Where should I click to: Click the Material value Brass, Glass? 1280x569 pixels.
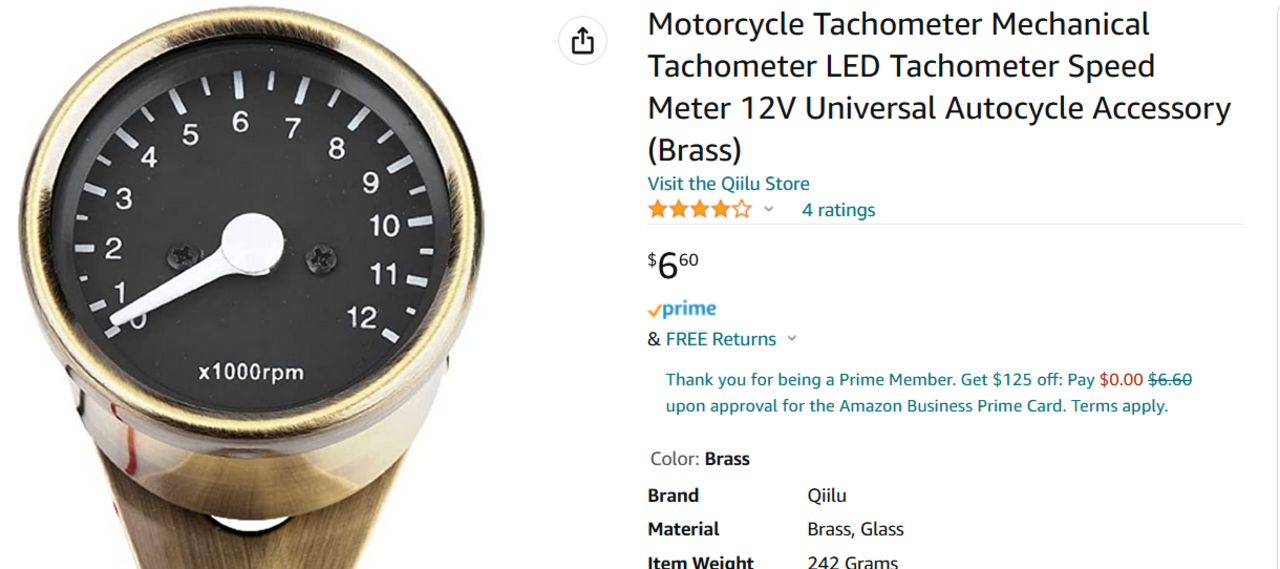tap(855, 529)
